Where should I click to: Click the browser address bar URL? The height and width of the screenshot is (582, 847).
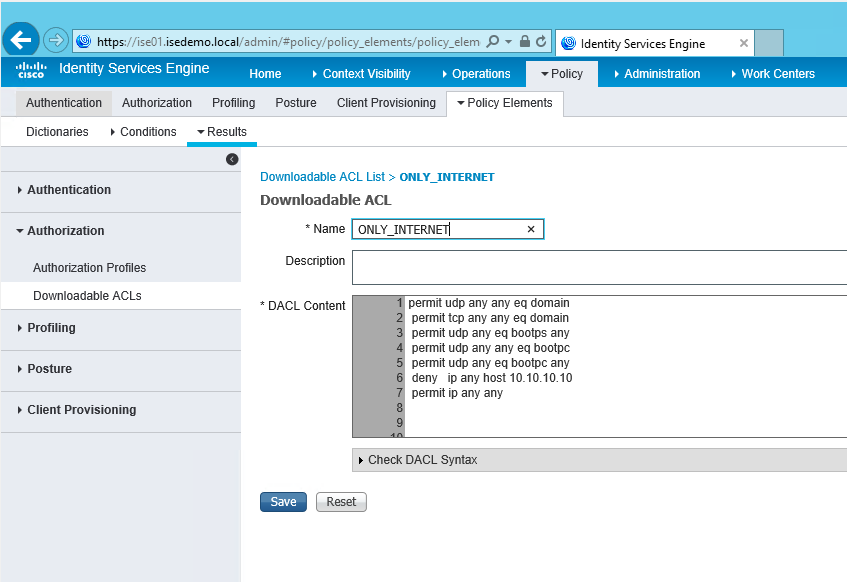tap(288, 42)
